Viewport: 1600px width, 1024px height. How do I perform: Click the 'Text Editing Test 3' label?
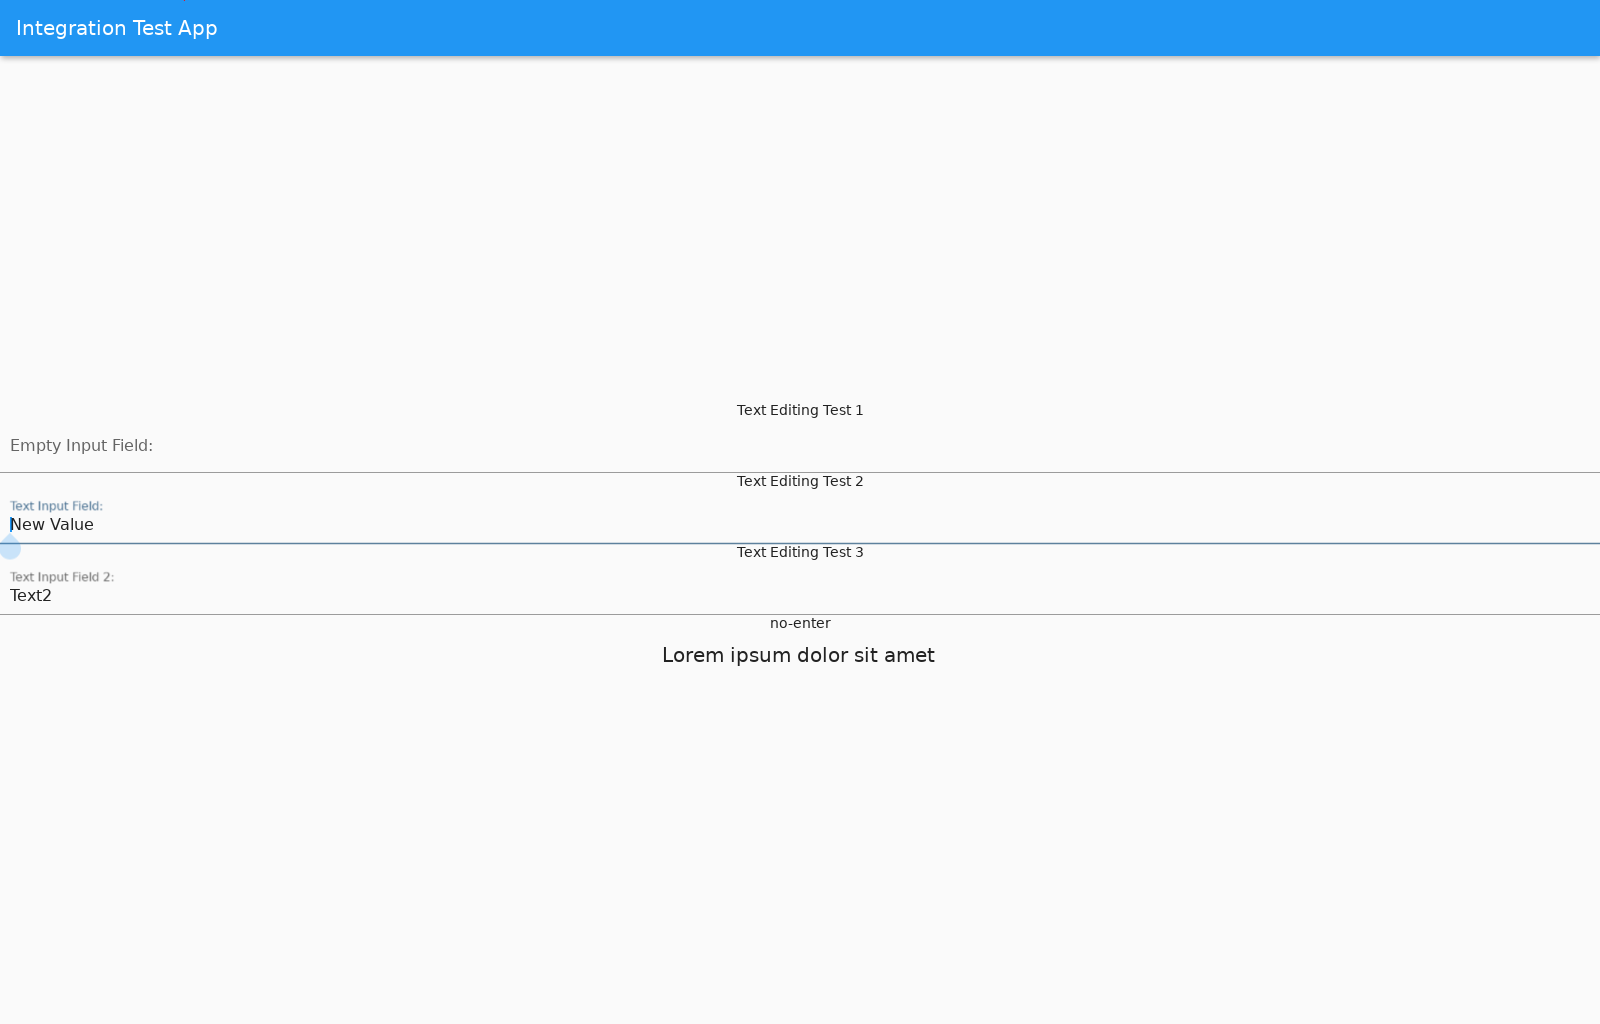tap(800, 551)
